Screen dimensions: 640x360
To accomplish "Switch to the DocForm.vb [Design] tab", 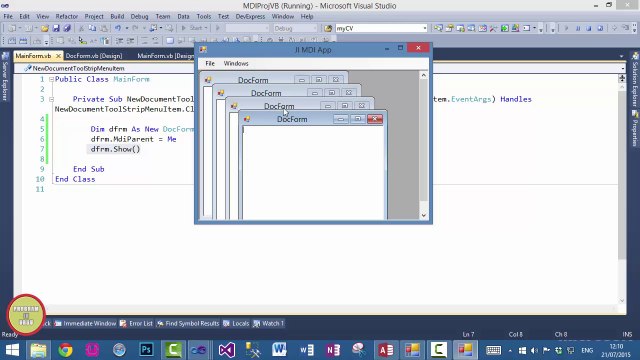I will (94, 56).
